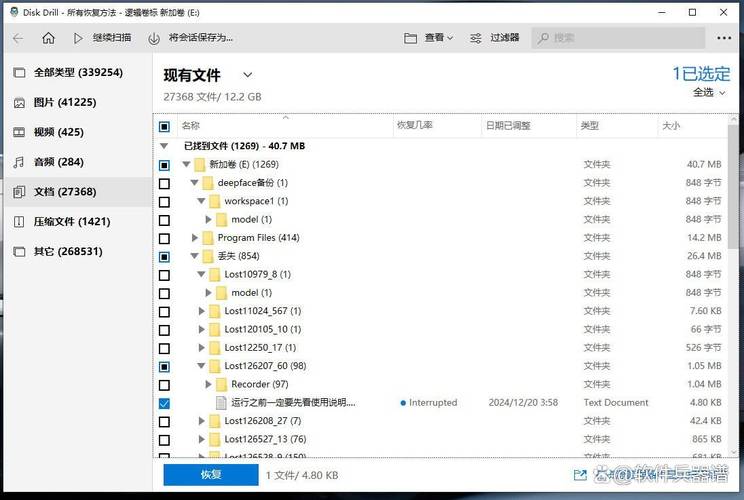Click the Program Files folder icon
This screenshot has height=500, width=744.
click(x=207, y=238)
